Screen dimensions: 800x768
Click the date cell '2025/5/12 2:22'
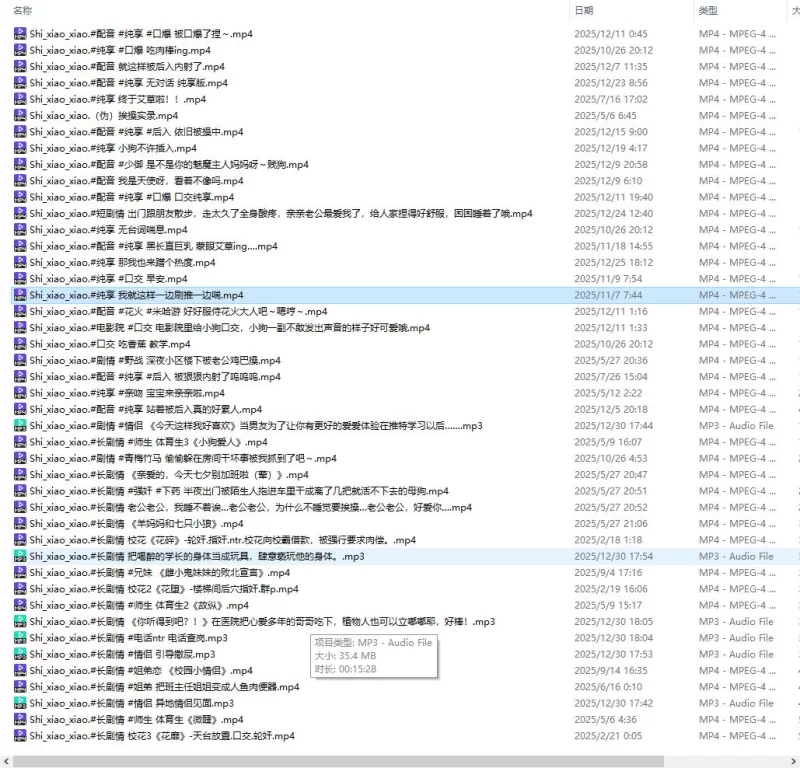tap(608, 393)
